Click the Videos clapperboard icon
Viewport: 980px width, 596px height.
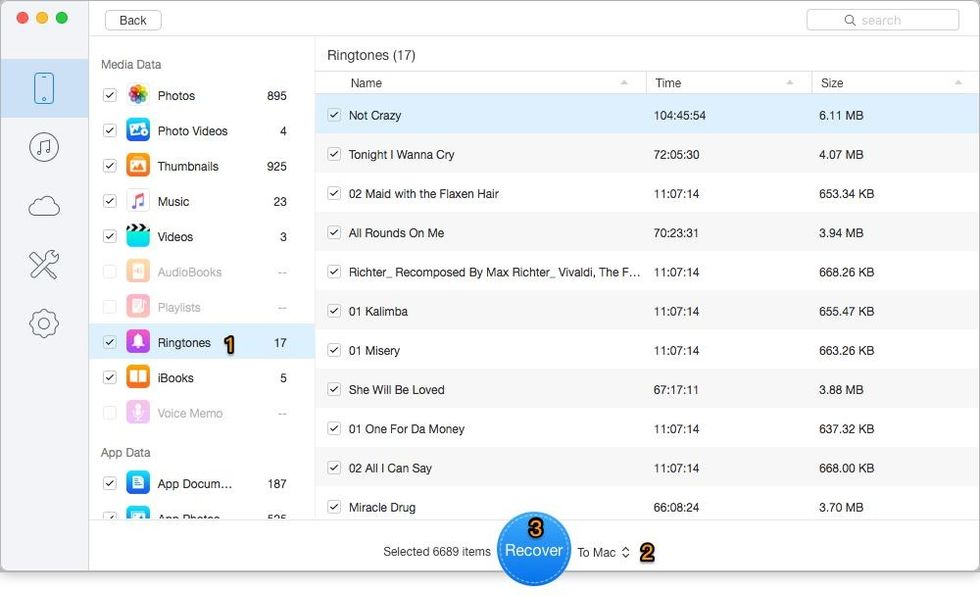[138, 237]
